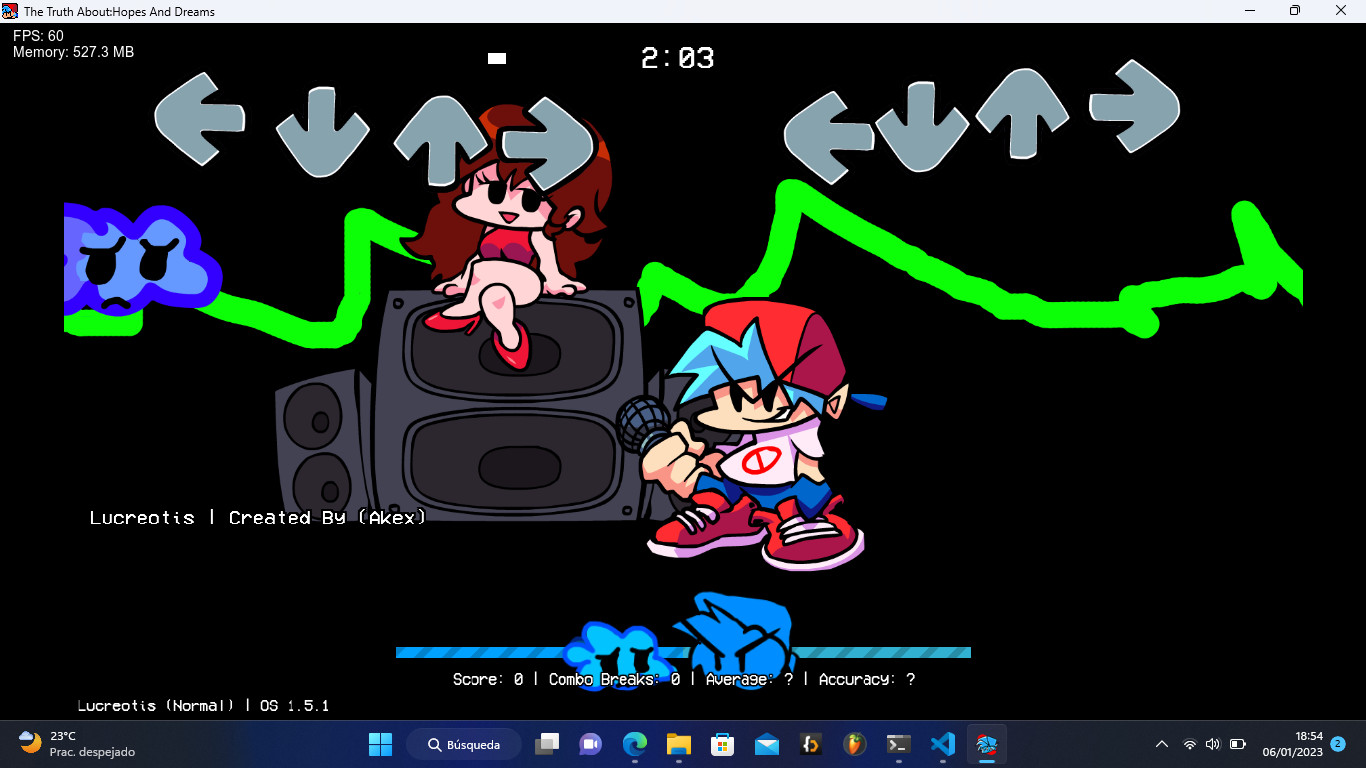The height and width of the screenshot is (768, 1366).
Task: Click the player's left arrow receptor
Action: pyautogui.click(x=830, y=138)
